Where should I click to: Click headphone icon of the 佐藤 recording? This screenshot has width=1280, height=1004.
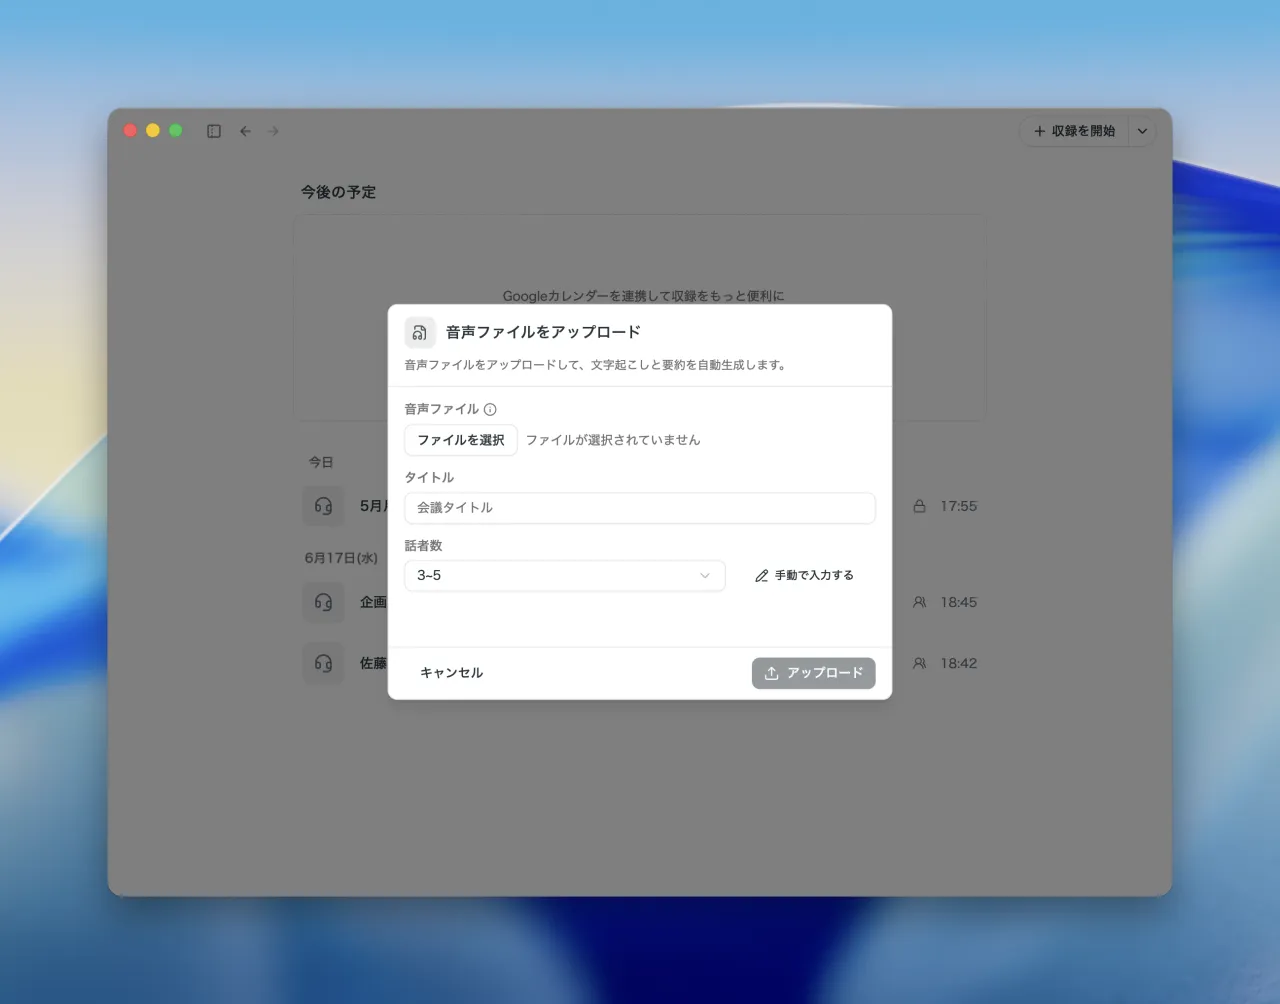pyautogui.click(x=323, y=663)
